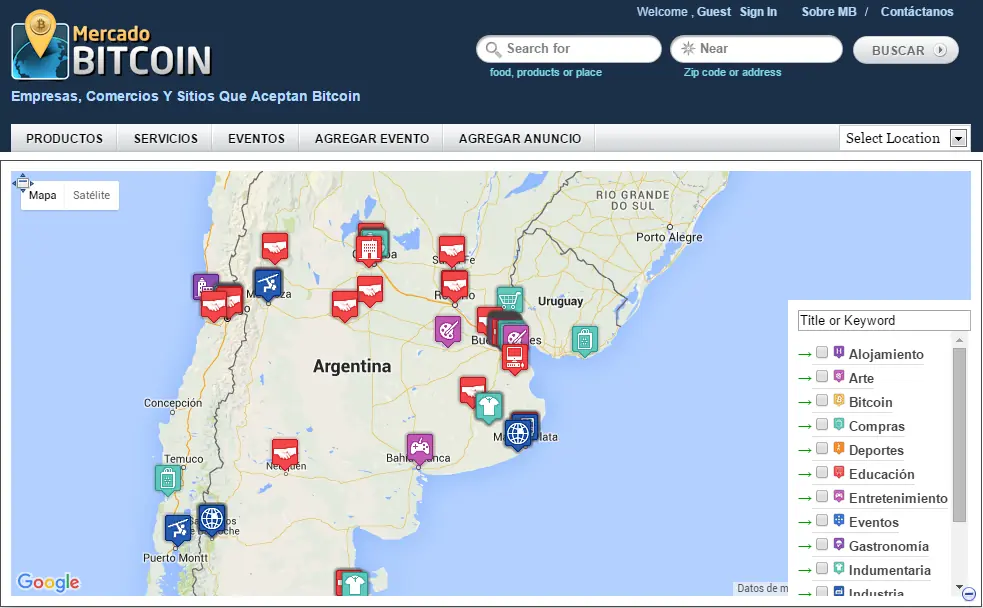This screenshot has height=608, width=983.
Task: Click the globe marker at Mar del Plata
Action: (x=518, y=434)
